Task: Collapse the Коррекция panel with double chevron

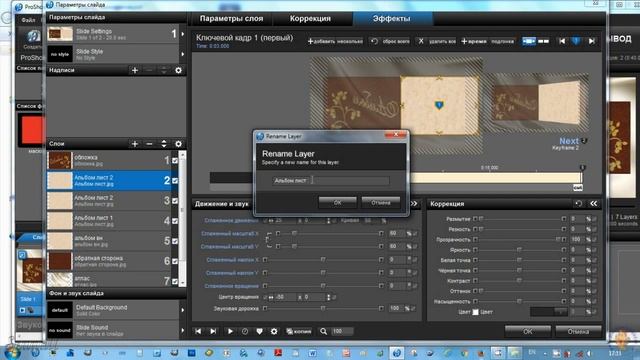Action: coord(593,203)
